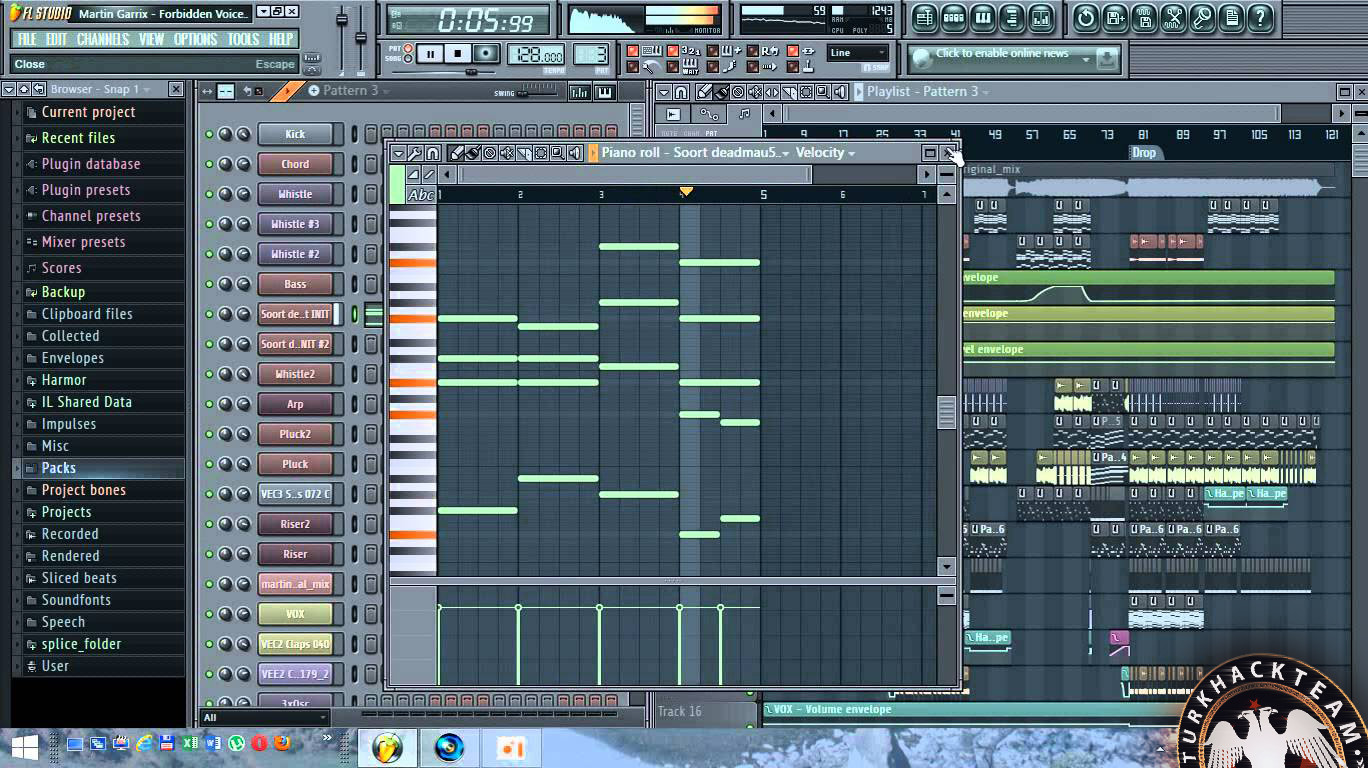The image size is (1368, 768).
Task: Toggle Kick channel mute LED
Action: coord(209,134)
